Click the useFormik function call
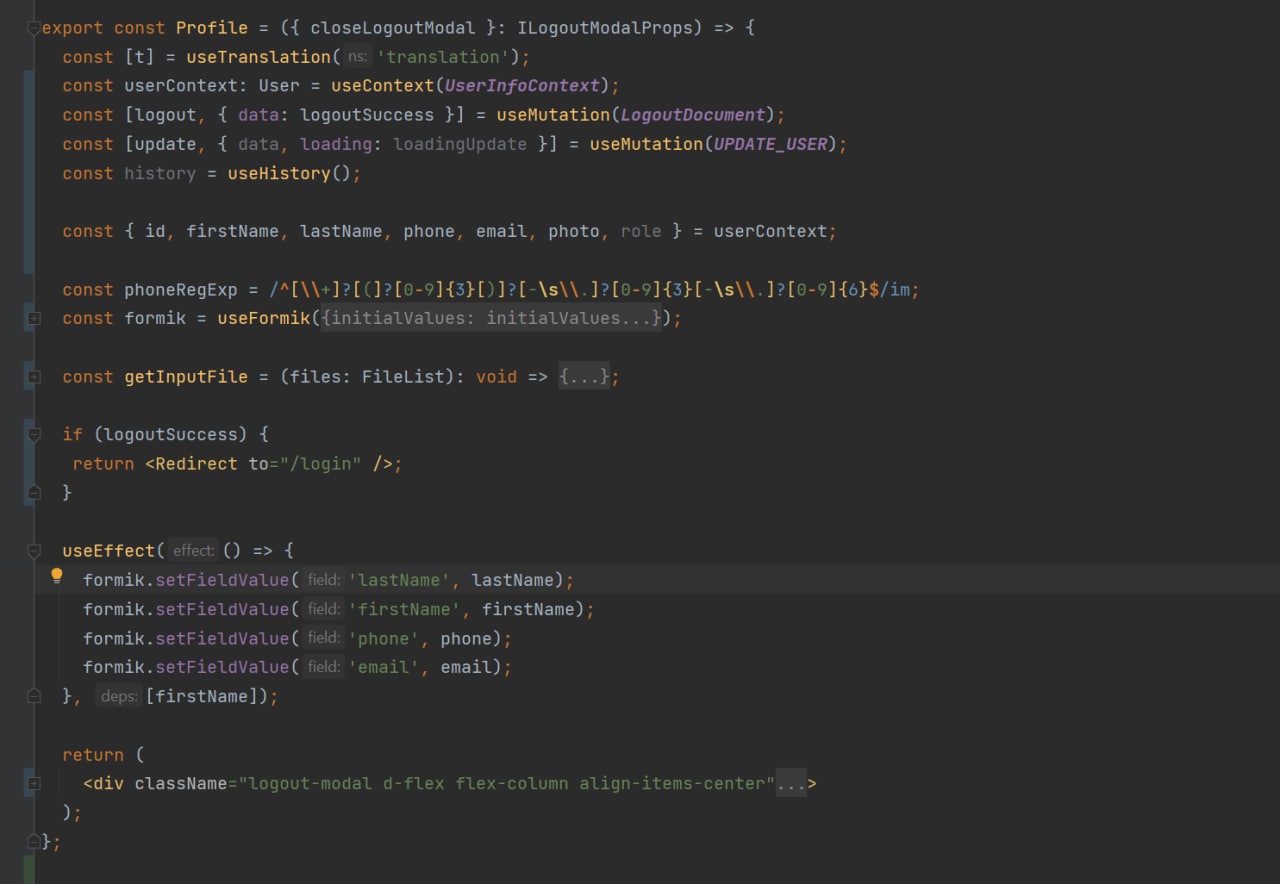This screenshot has width=1280, height=884. [264, 318]
